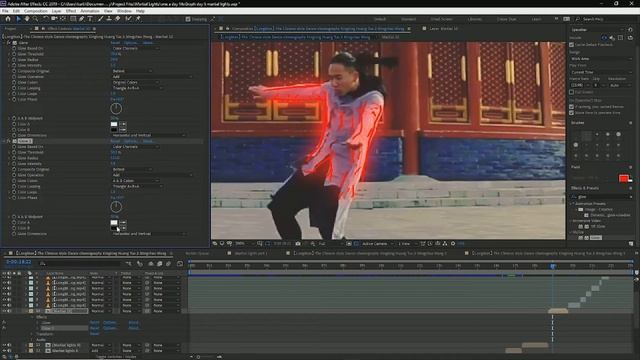Open the Layer menu
This screenshot has height=360, width=640.
56,11
